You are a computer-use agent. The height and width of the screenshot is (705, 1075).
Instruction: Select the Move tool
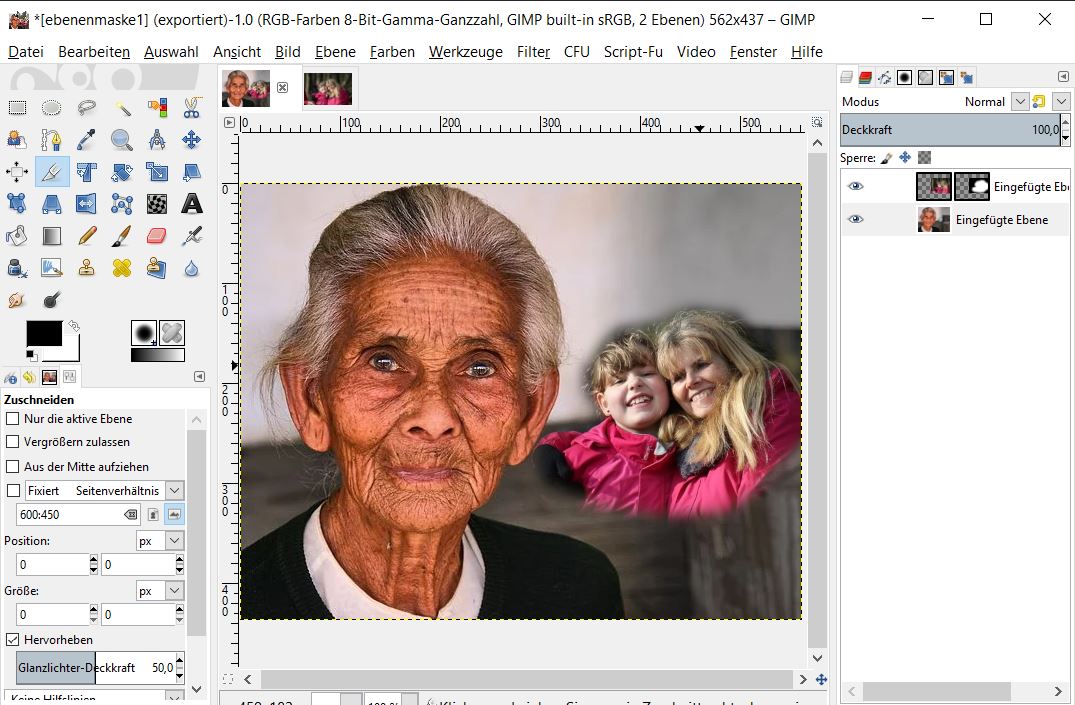click(191, 140)
